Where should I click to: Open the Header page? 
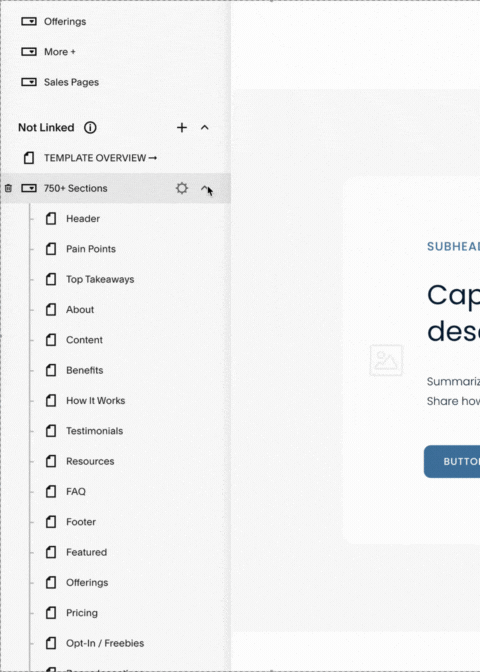83,219
